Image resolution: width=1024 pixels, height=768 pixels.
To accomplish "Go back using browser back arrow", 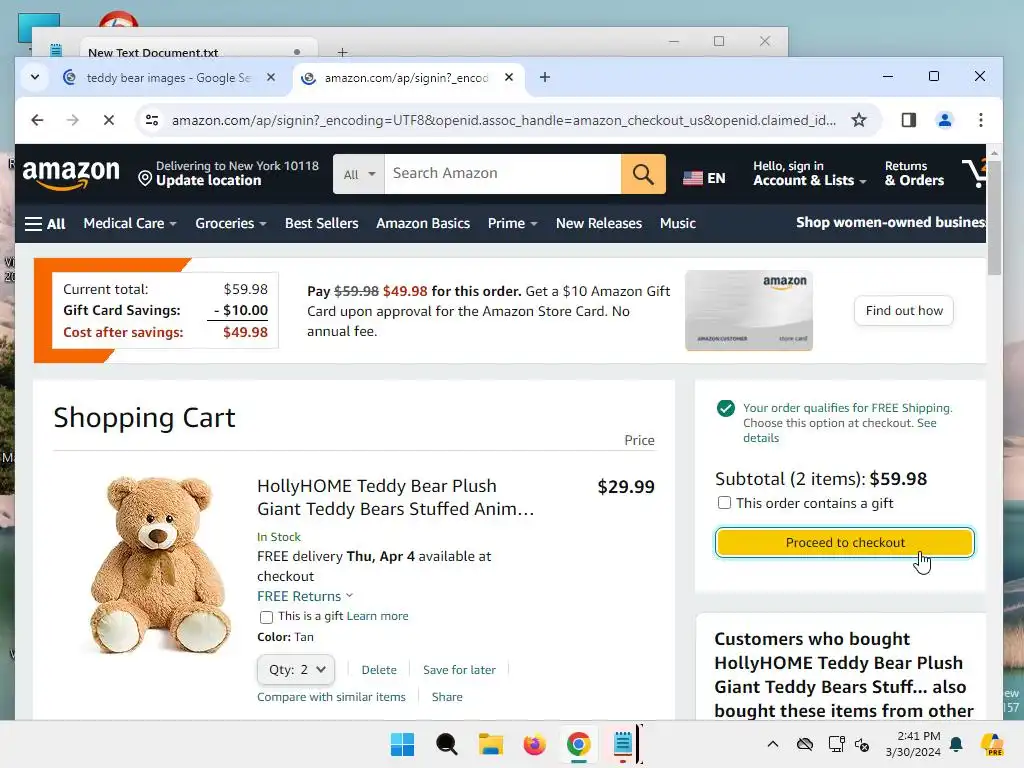I will [x=37, y=120].
